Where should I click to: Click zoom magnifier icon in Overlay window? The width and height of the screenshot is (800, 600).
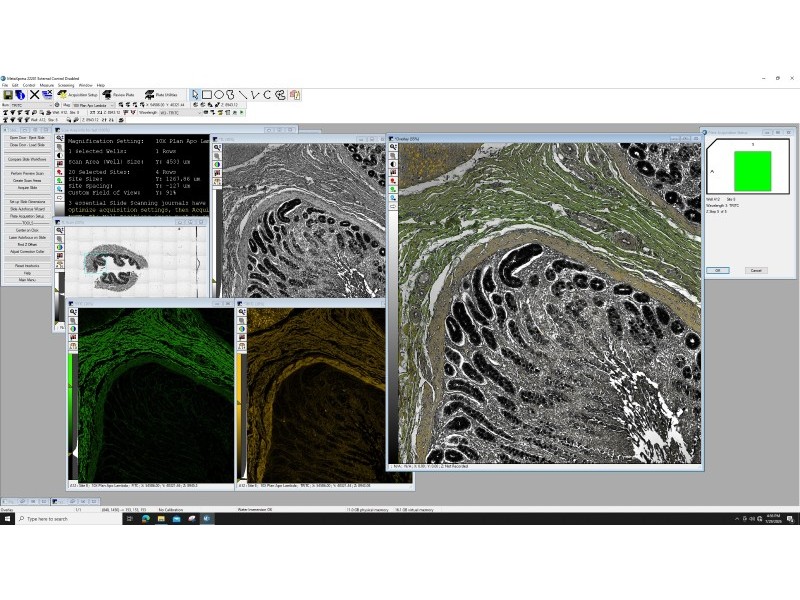[x=393, y=147]
